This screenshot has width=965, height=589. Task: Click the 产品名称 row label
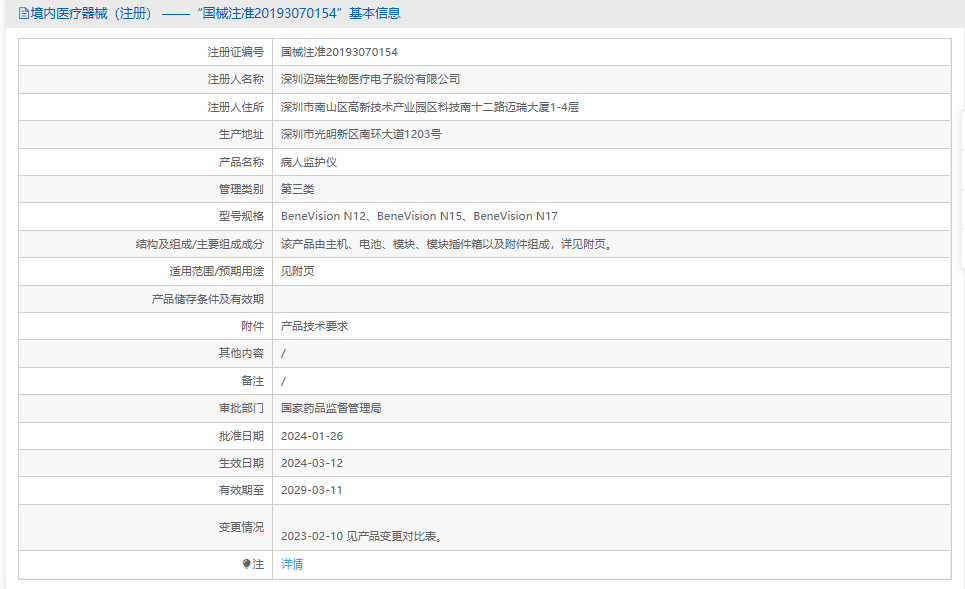click(241, 162)
